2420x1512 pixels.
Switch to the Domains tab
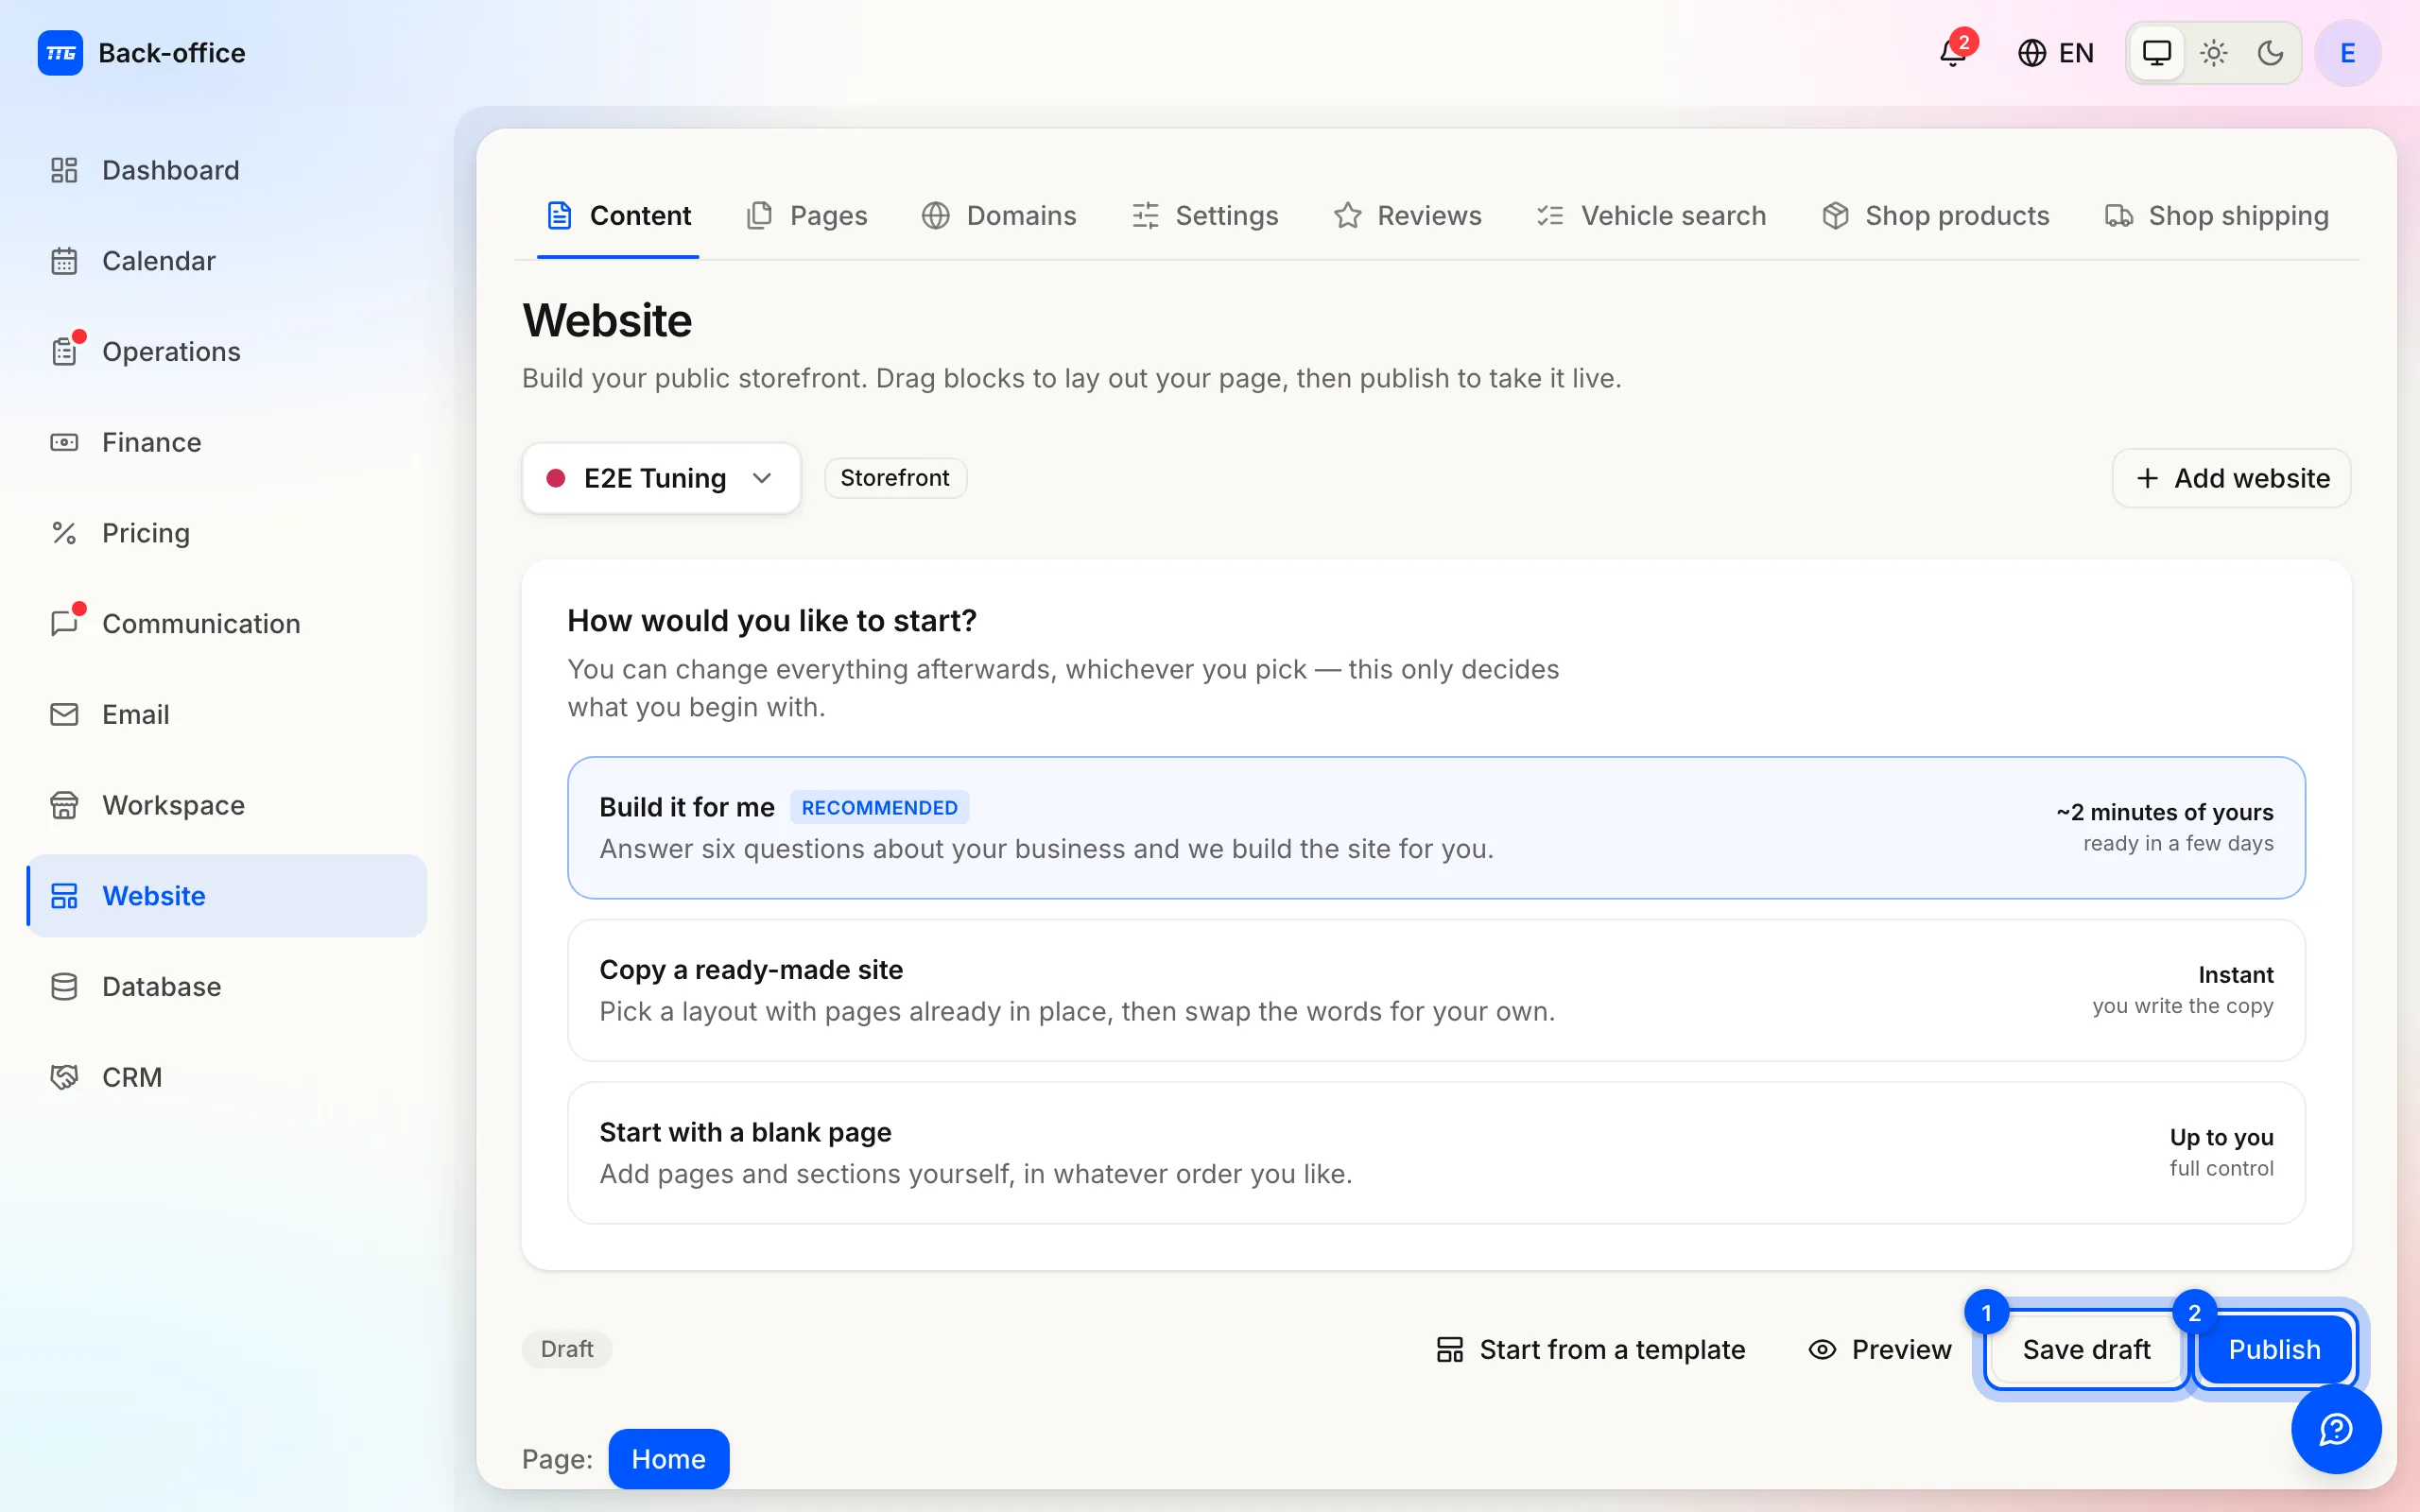[999, 216]
